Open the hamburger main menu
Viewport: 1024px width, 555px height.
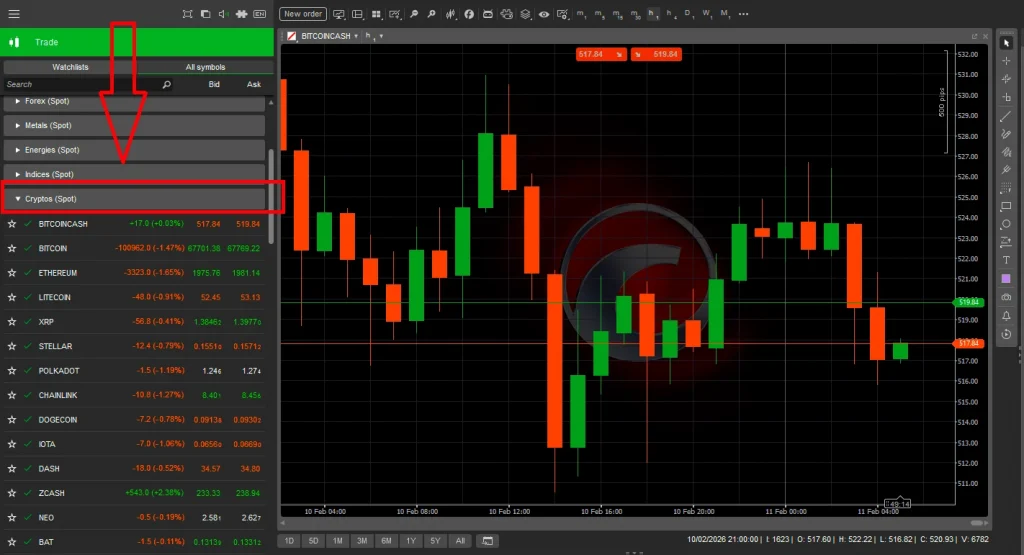[x=14, y=14]
